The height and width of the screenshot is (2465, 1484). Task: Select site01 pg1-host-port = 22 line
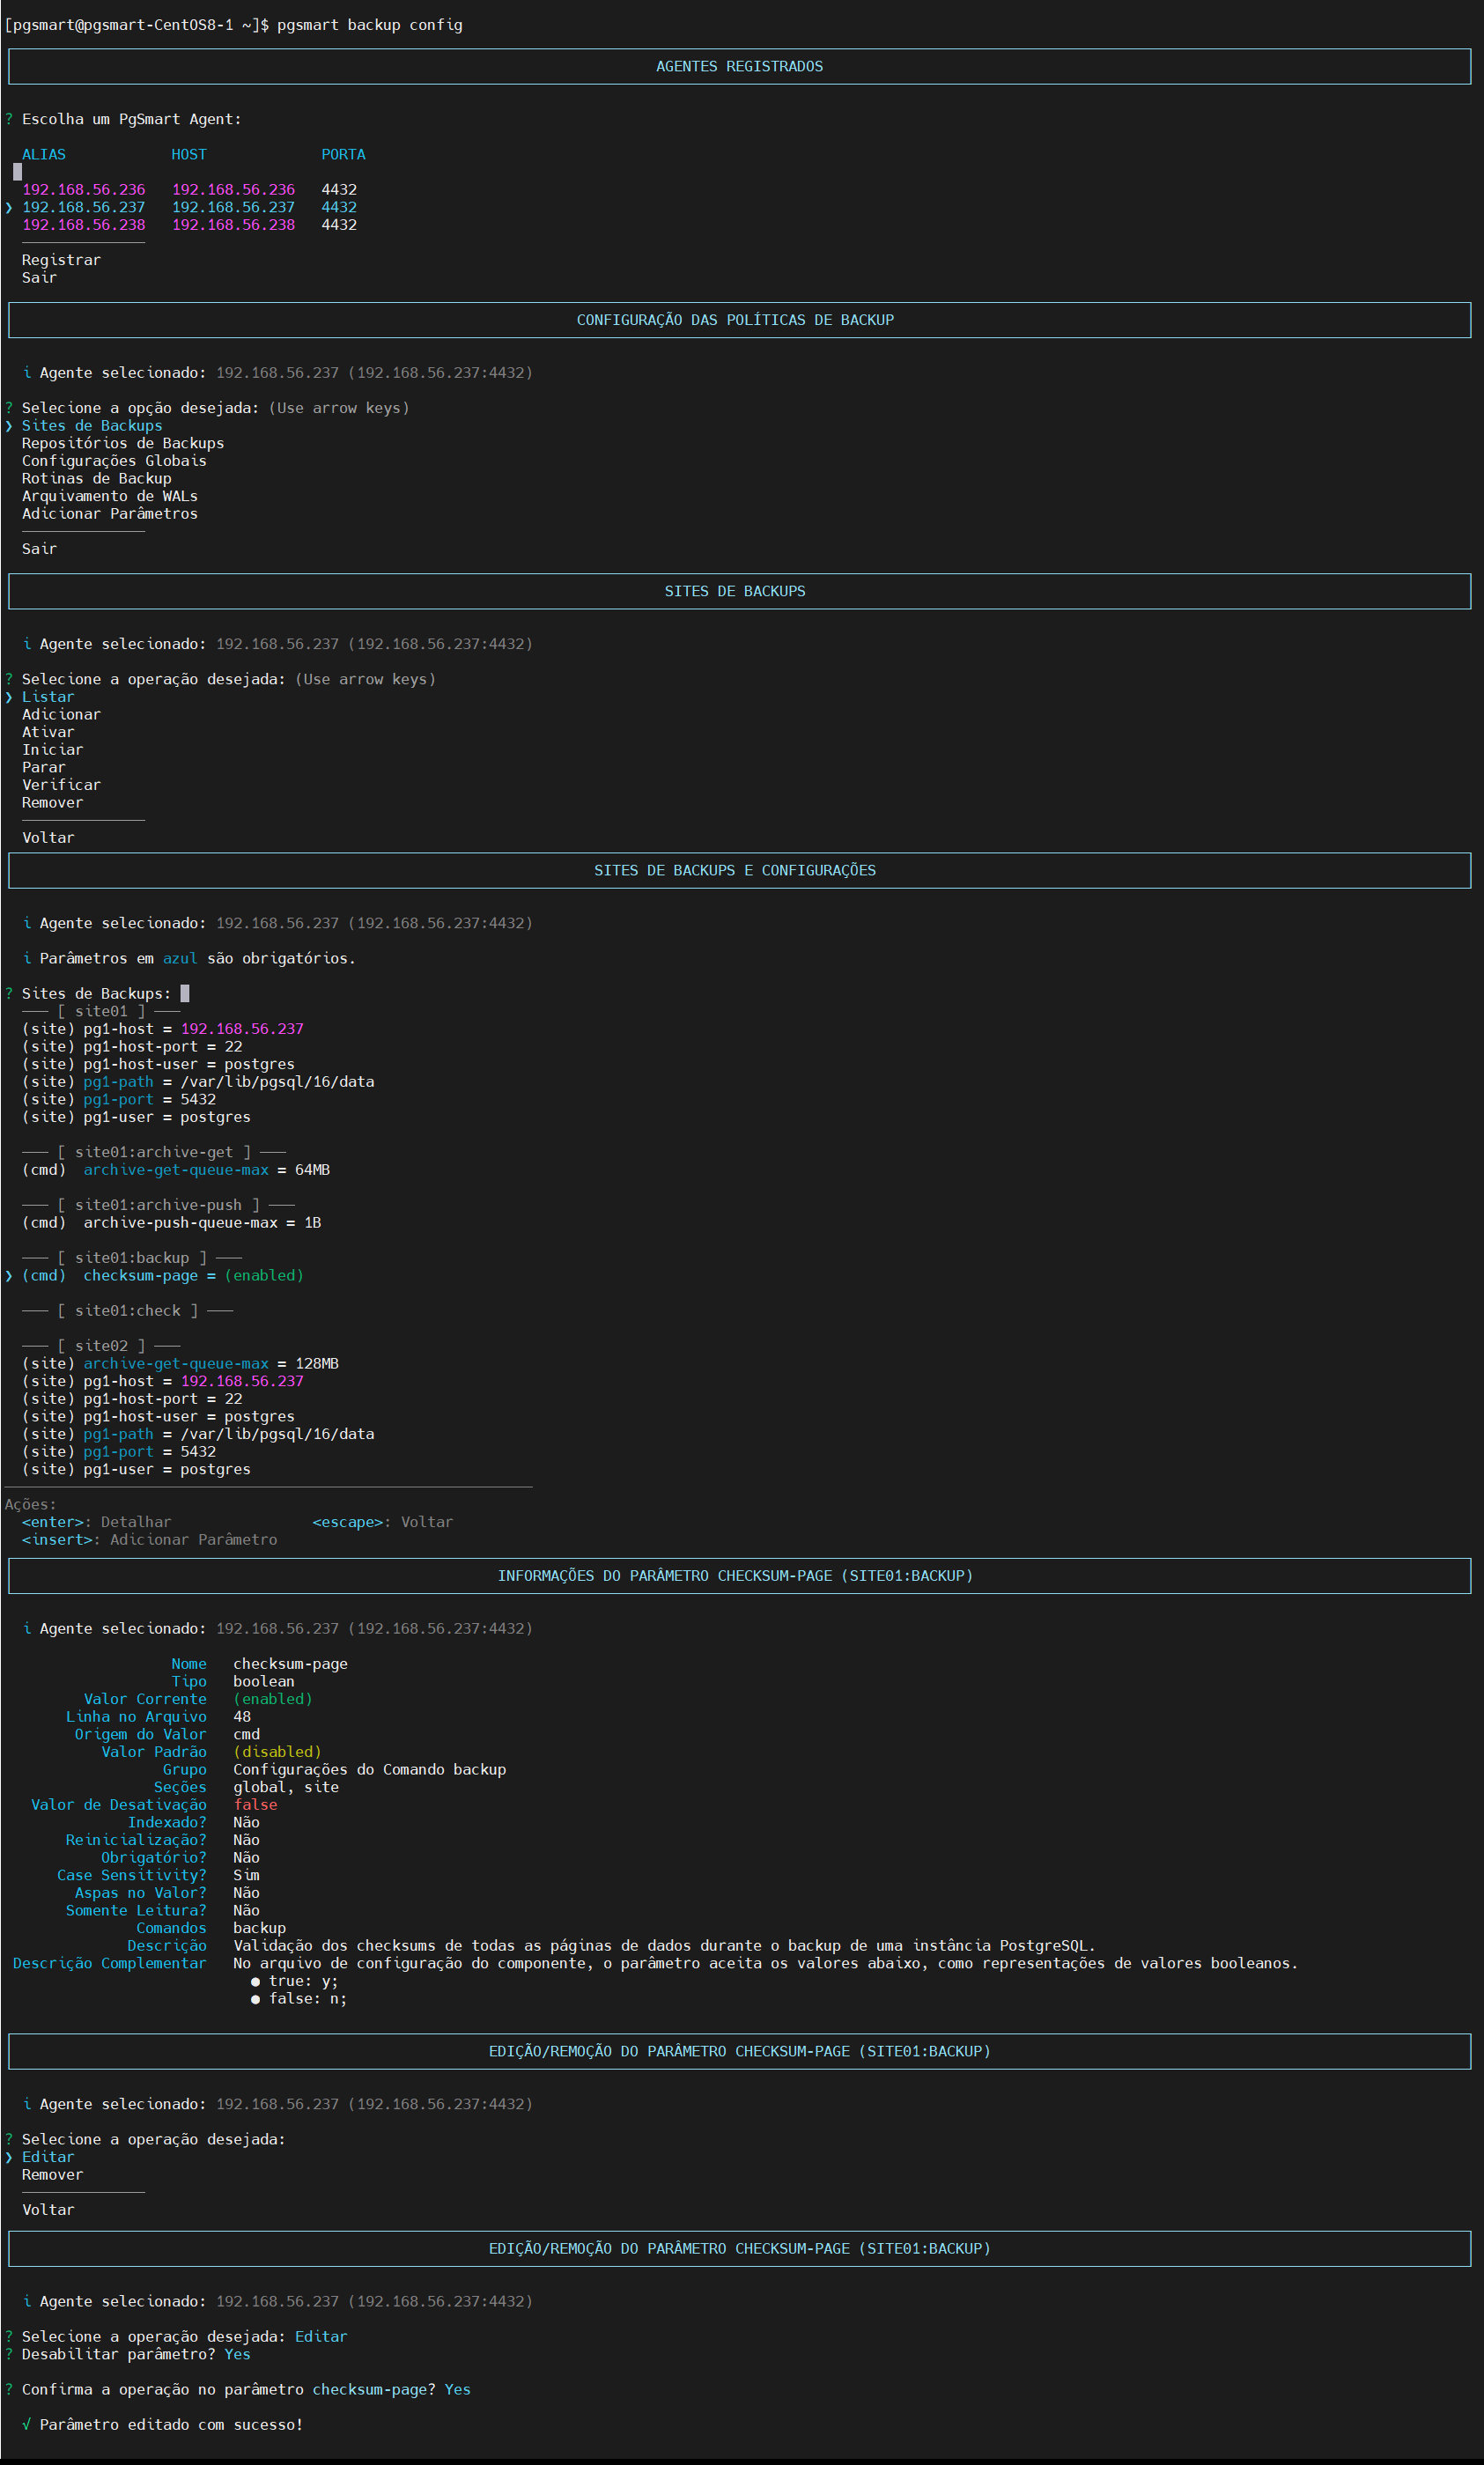coord(132,1047)
